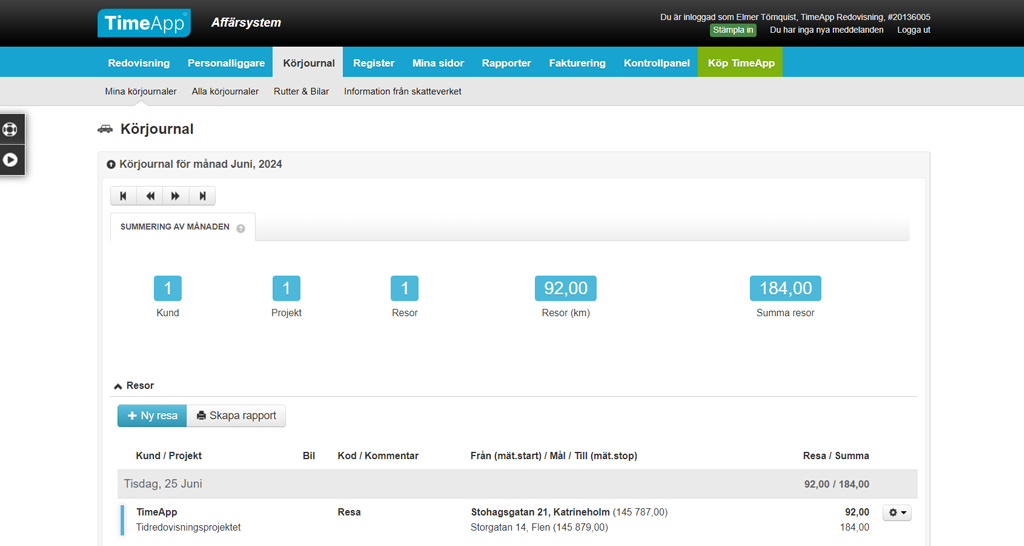Screen dimensions: 1024x546
Task: Select the Köp TimeApp menu item
Action: [740, 62]
